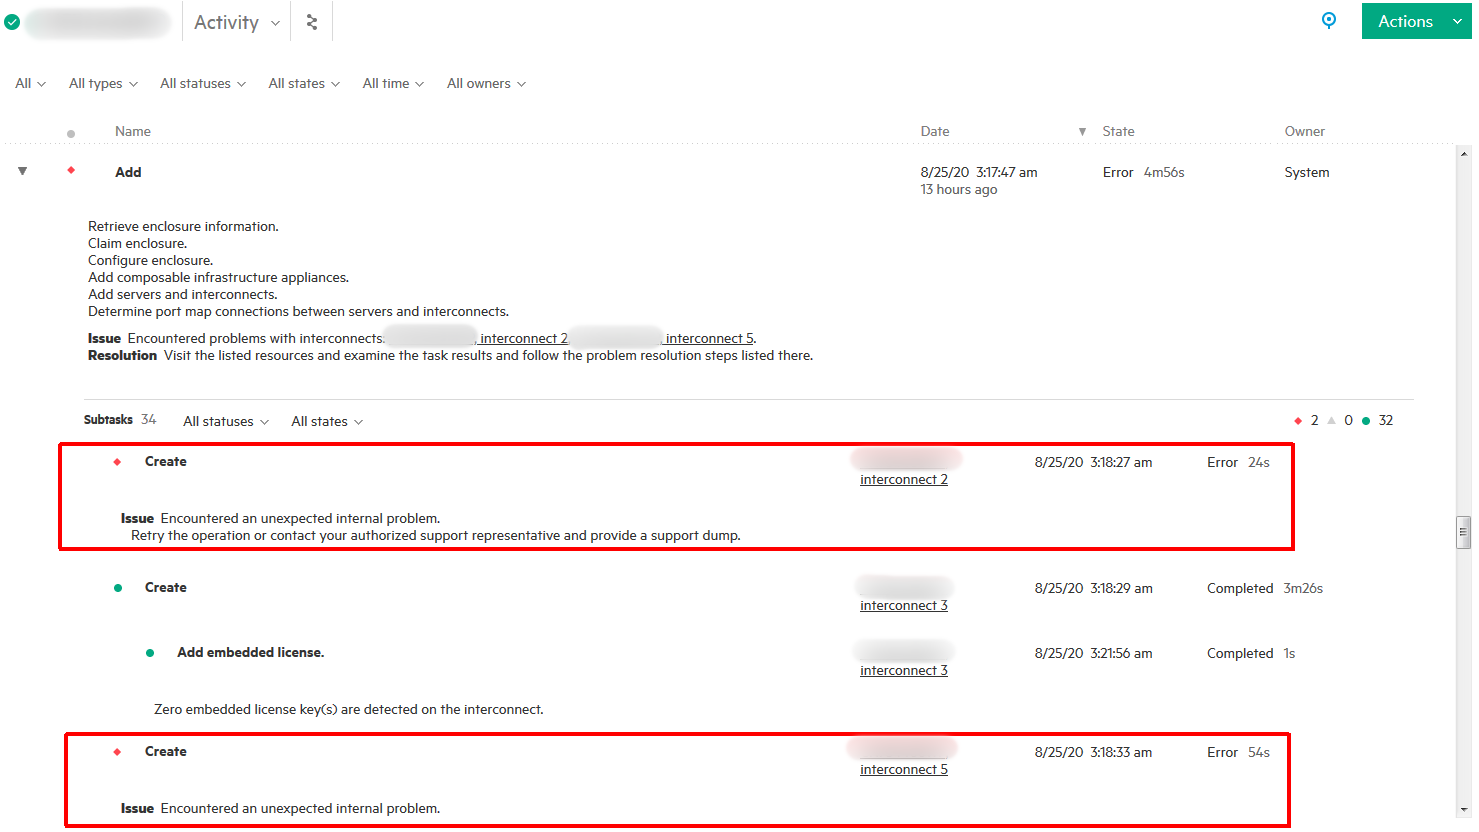Click the red error counter showing 2
The height and width of the screenshot is (832, 1479).
(x=1307, y=420)
